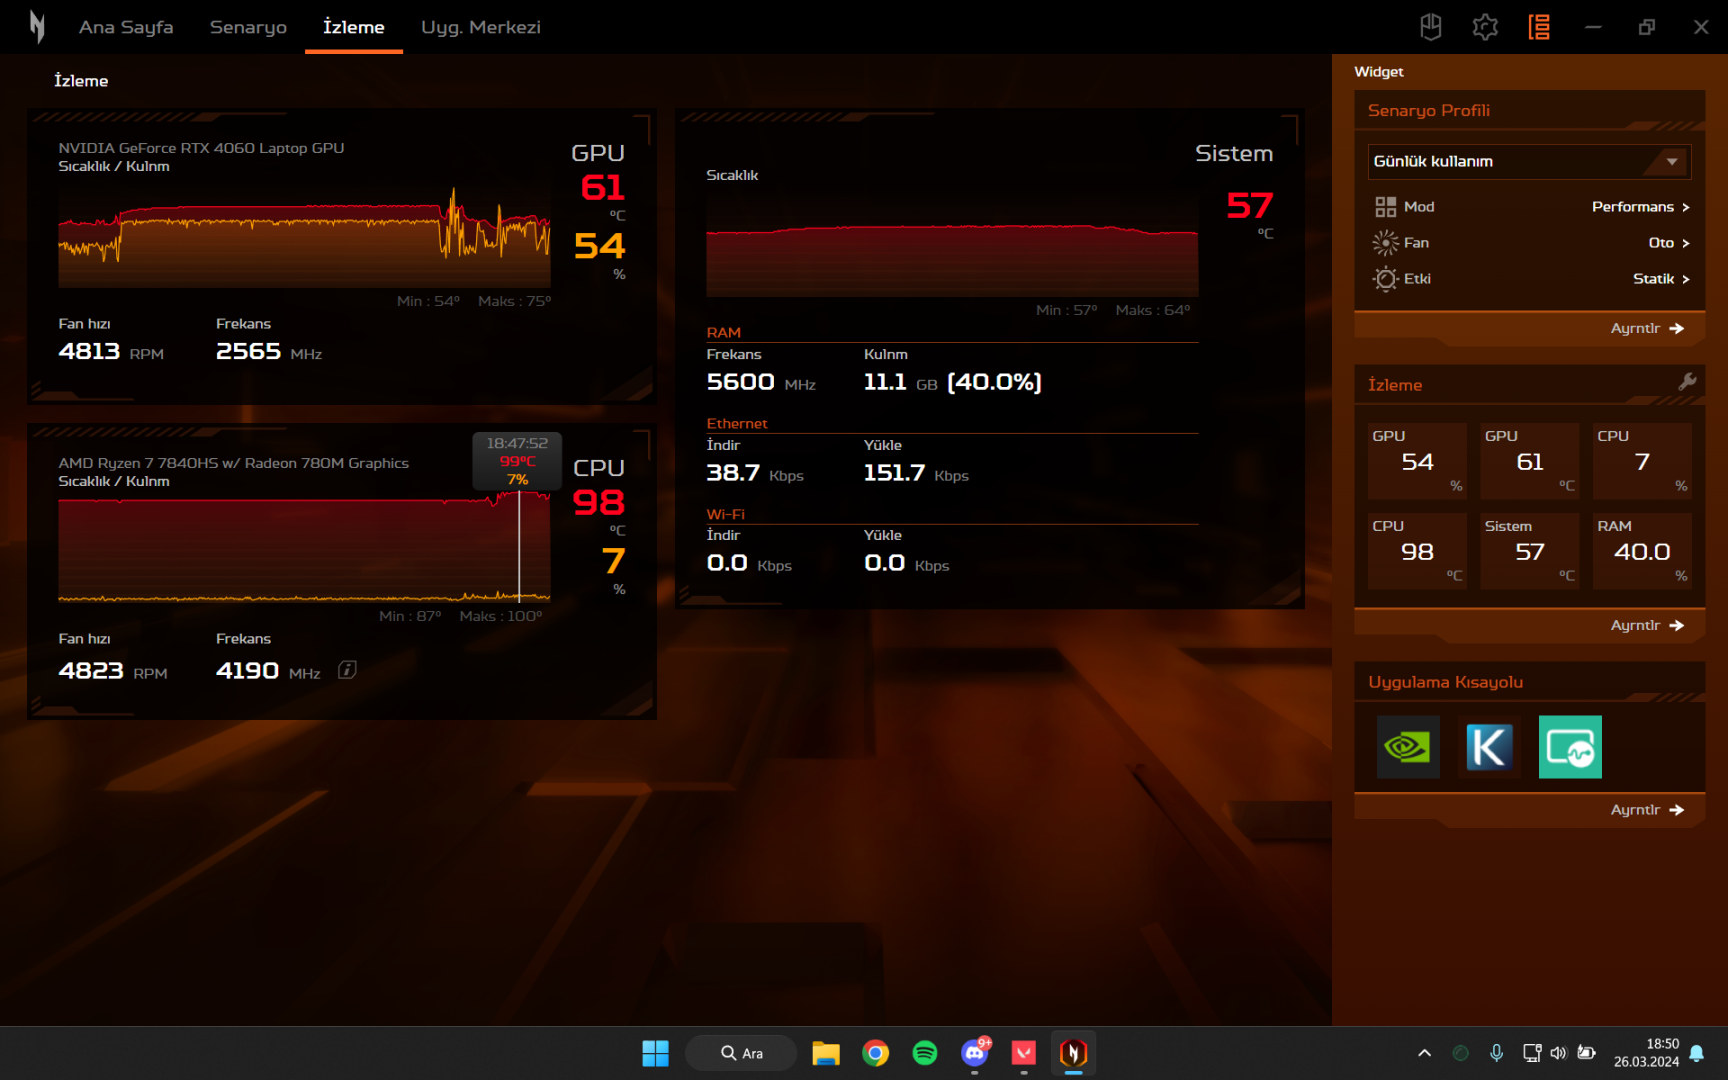Click the battery icon in the system tray
The width and height of the screenshot is (1728, 1080).
point(1586,1053)
